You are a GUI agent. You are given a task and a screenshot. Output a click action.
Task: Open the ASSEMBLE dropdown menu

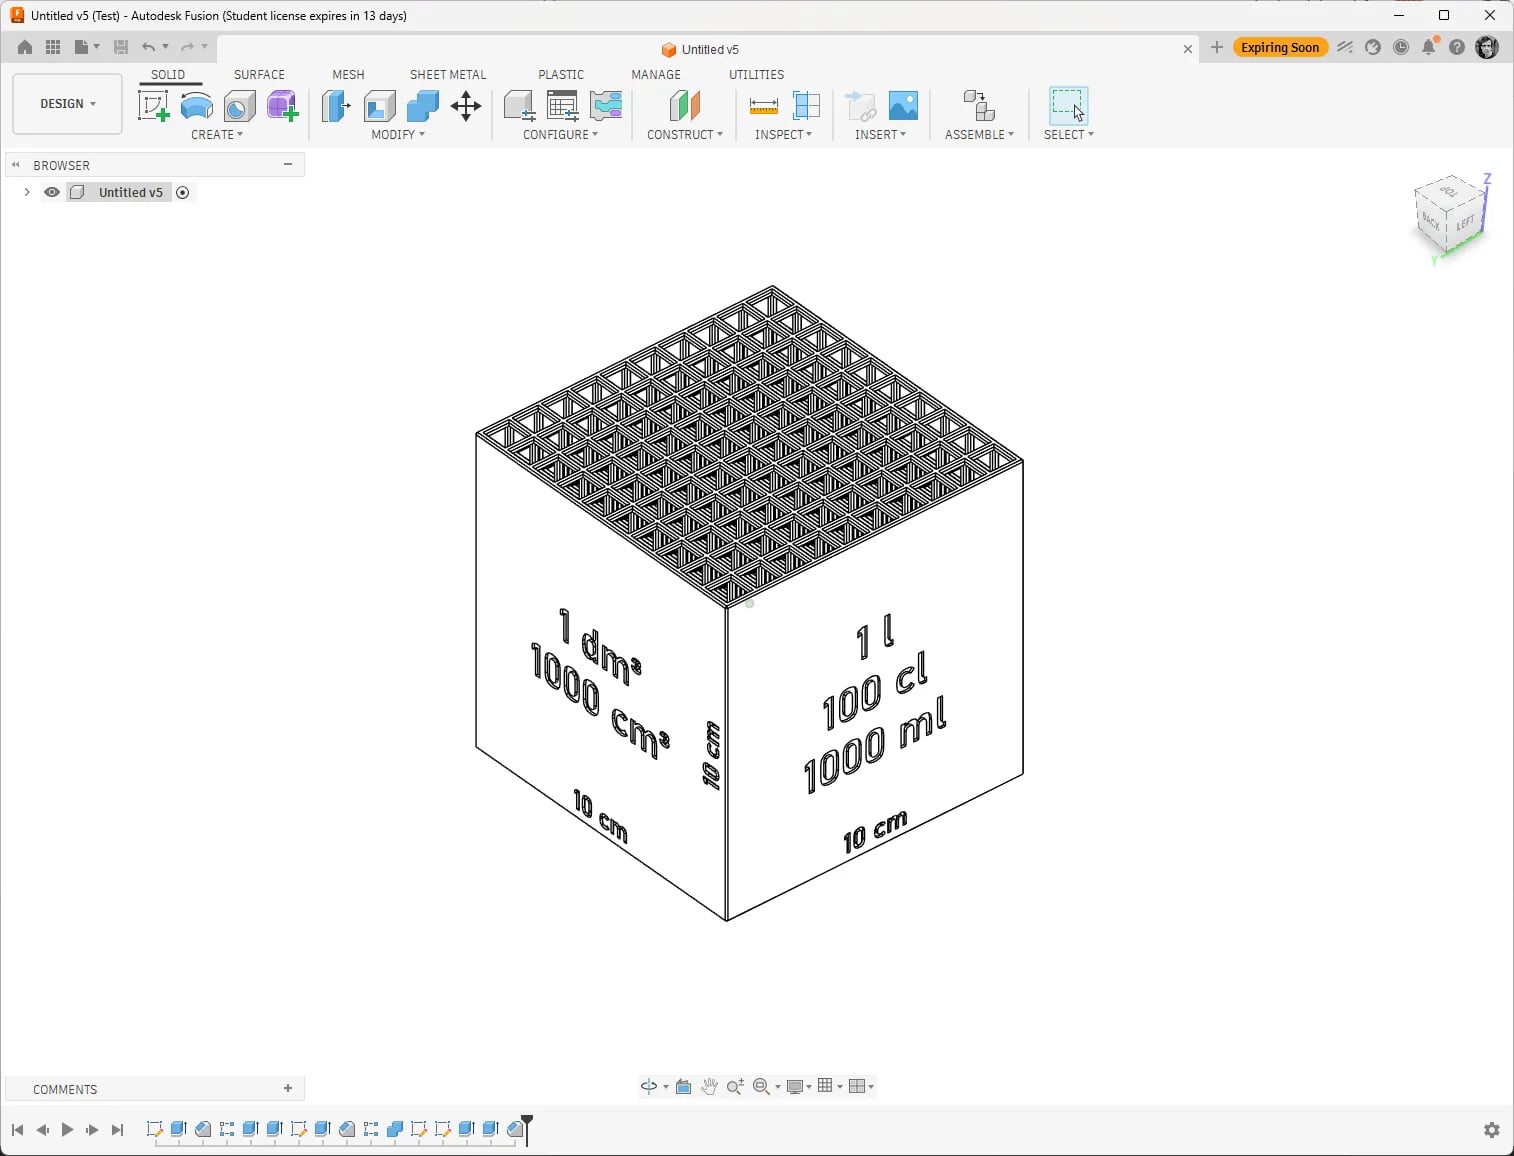click(x=980, y=134)
